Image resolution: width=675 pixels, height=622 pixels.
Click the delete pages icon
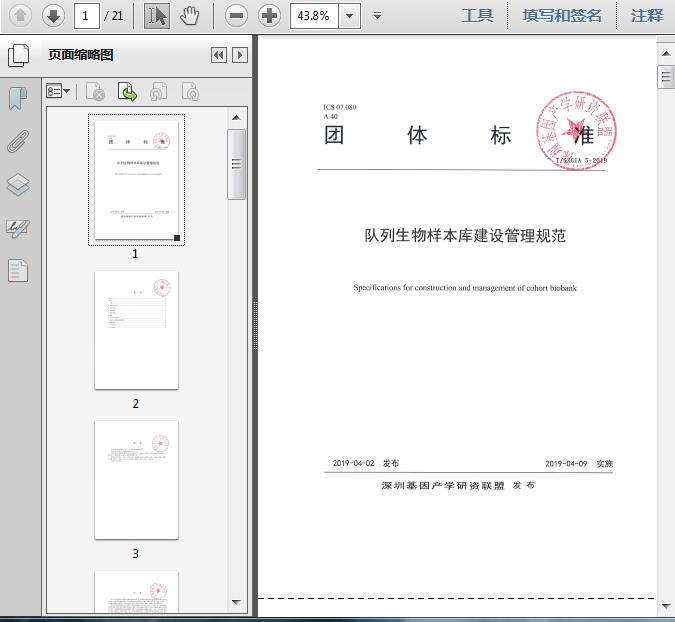pyautogui.click(x=96, y=92)
